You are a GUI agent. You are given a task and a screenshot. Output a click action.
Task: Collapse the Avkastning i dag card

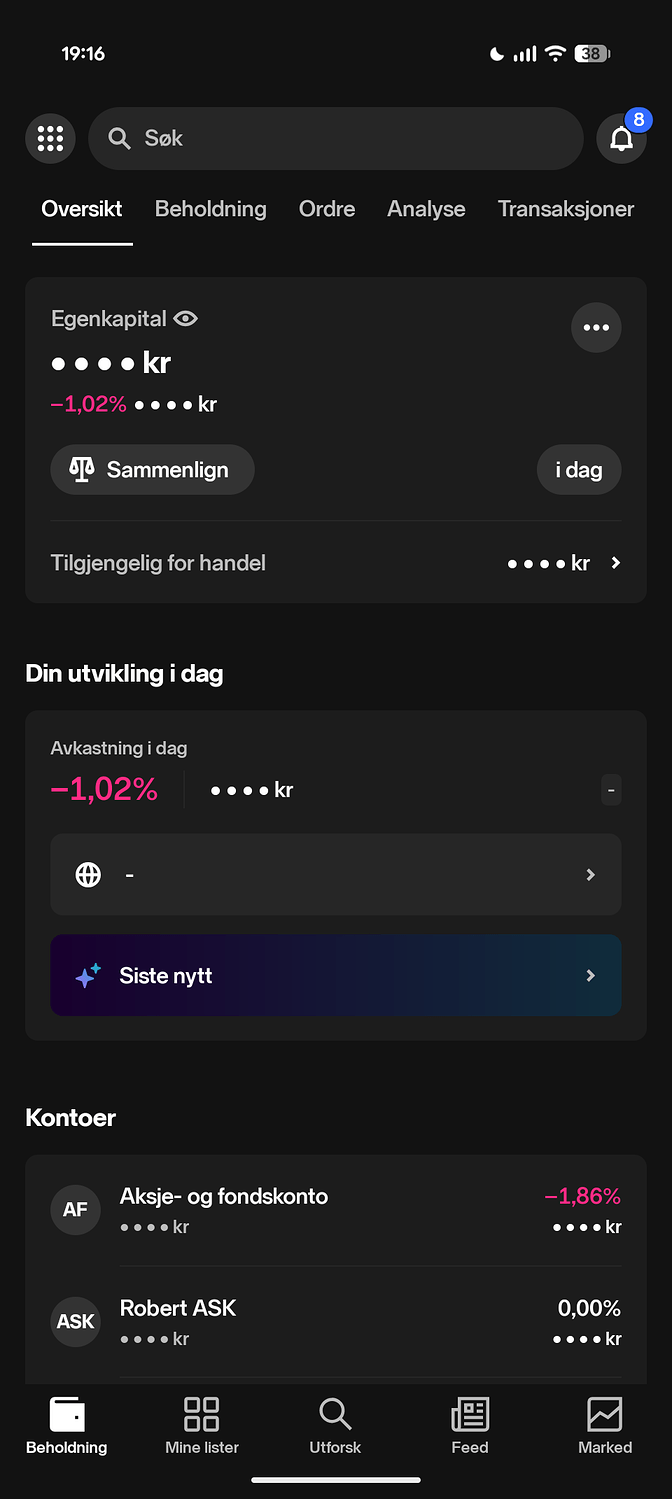click(611, 789)
